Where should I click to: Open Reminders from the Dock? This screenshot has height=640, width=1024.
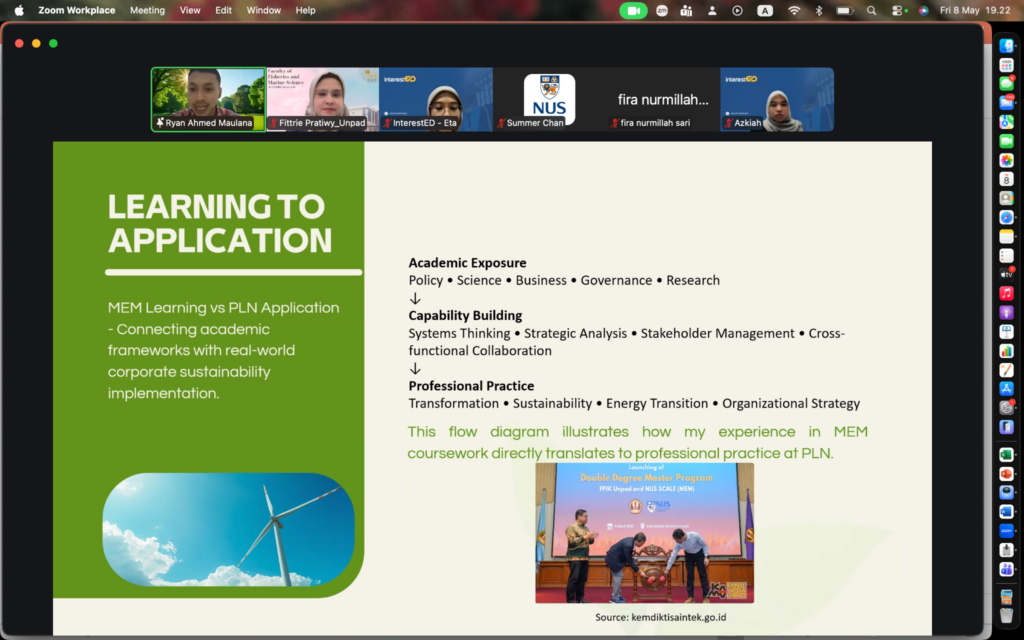pos(1006,255)
